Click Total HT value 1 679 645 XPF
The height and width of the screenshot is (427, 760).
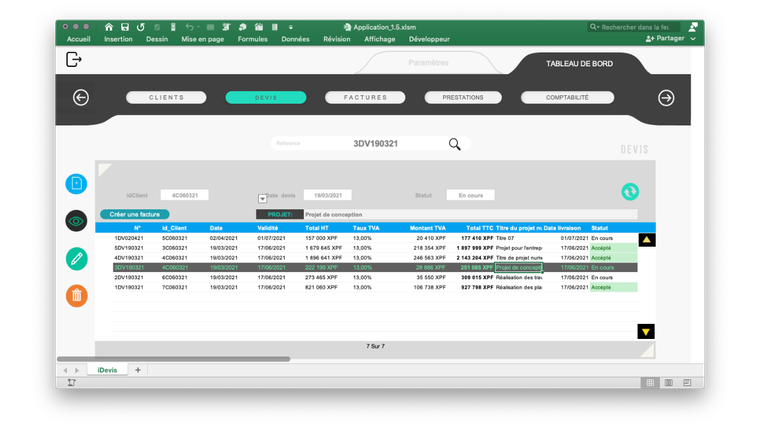pyautogui.click(x=323, y=248)
